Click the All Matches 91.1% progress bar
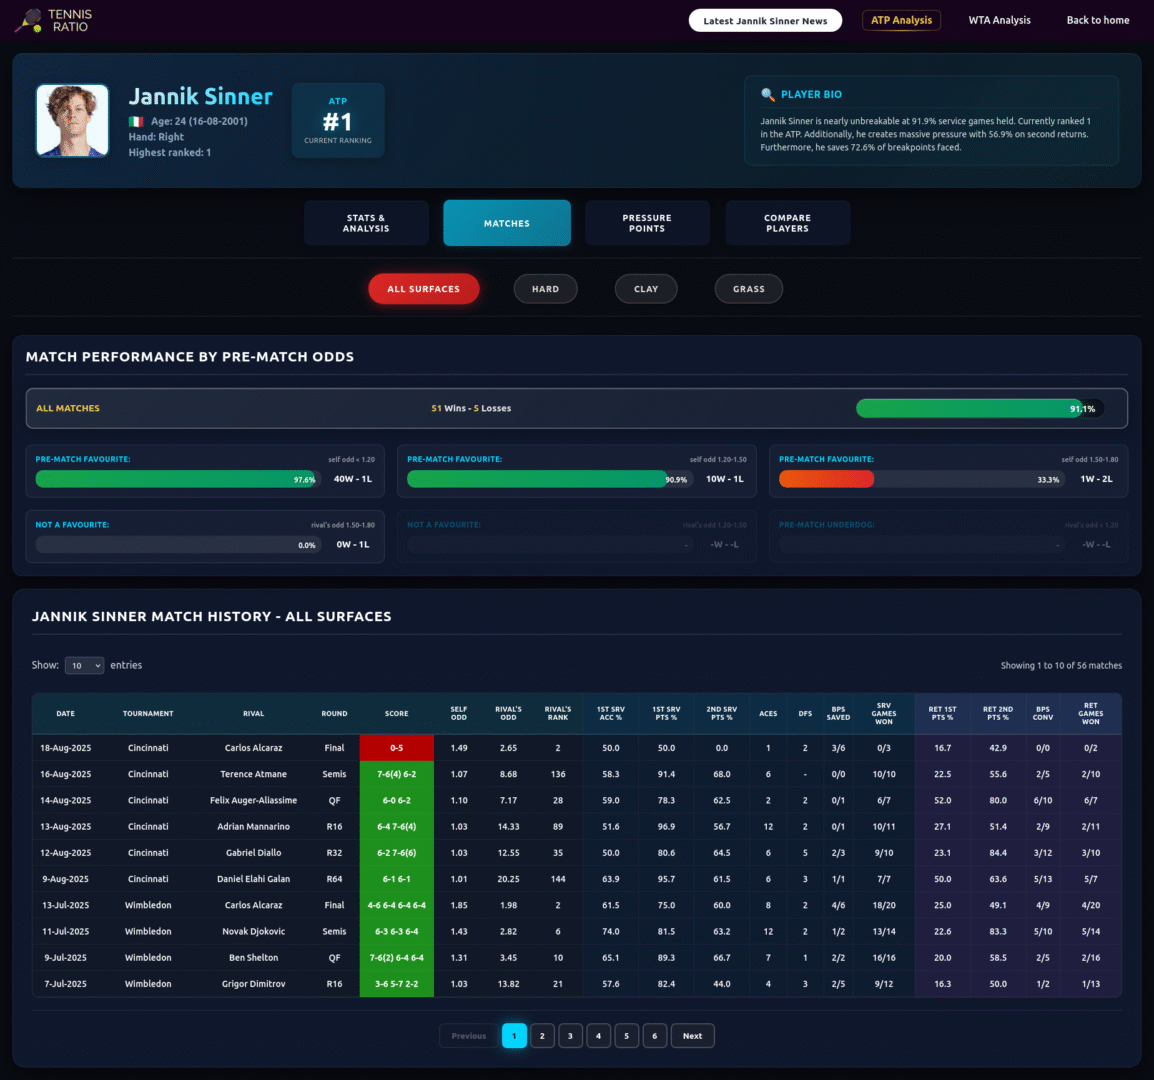Image resolution: width=1154 pixels, height=1080 pixels. (x=980, y=409)
